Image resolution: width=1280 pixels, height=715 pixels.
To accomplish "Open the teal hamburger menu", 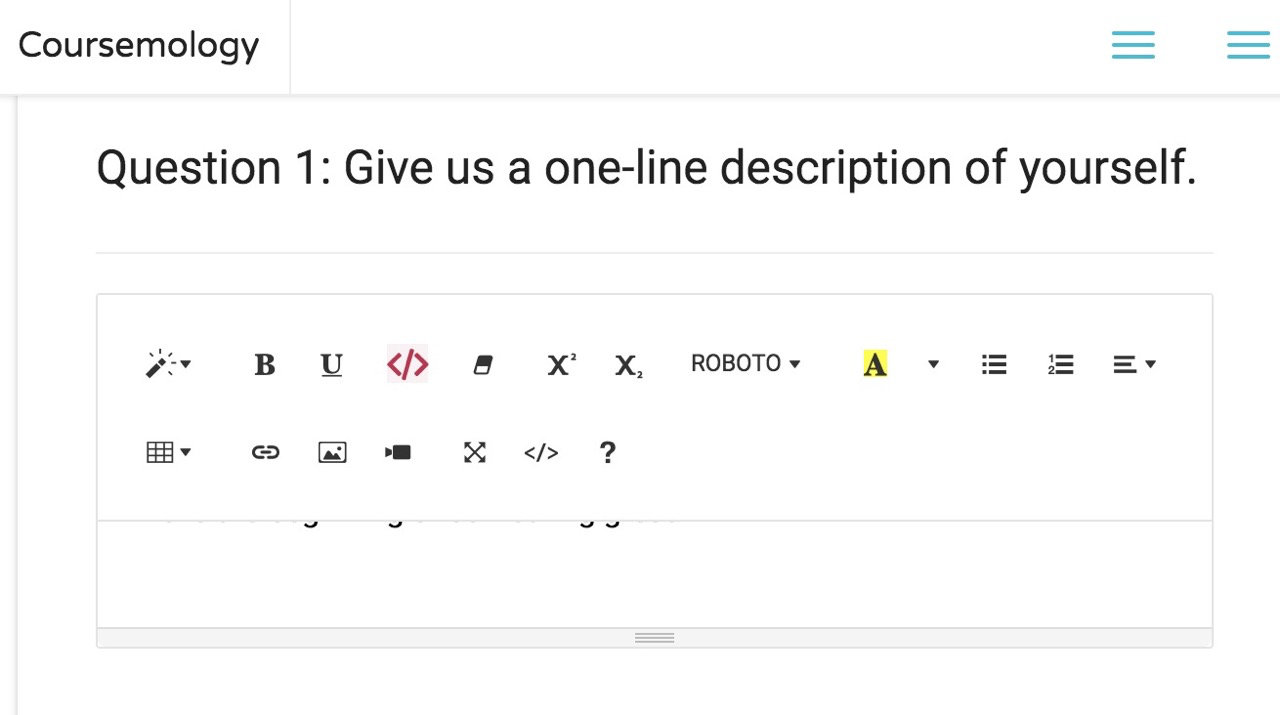I will point(1133,44).
